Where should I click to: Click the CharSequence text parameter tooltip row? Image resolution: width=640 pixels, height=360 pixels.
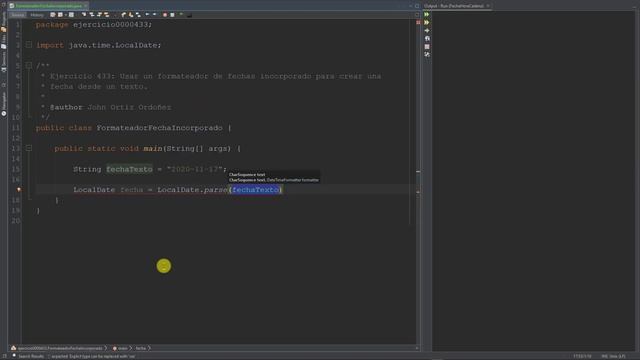tap(247, 175)
